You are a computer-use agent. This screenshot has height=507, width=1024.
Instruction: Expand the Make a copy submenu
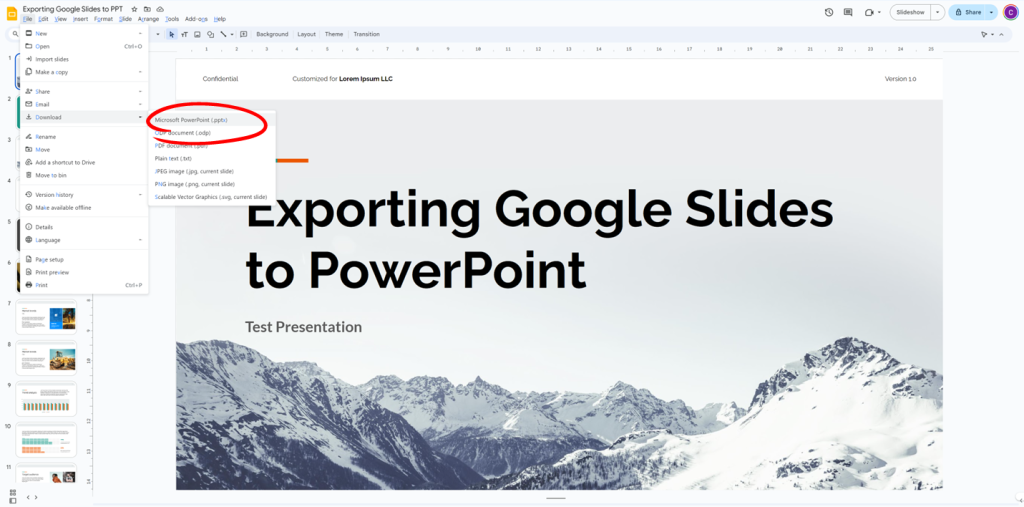[x=140, y=72]
